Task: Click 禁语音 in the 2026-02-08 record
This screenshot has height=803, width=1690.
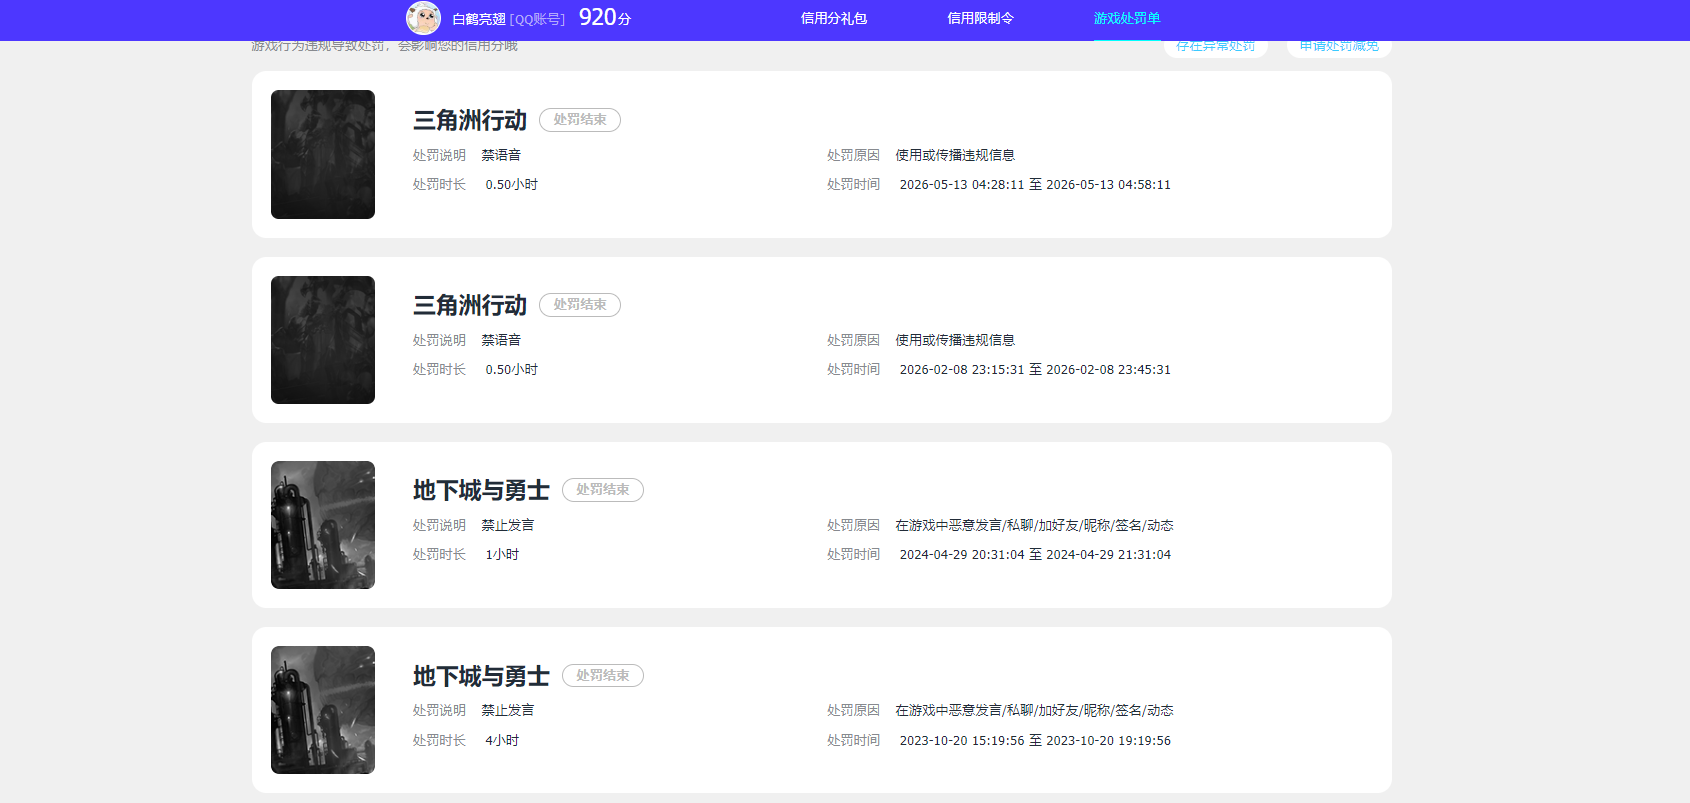Action: (x=501, y=340)
